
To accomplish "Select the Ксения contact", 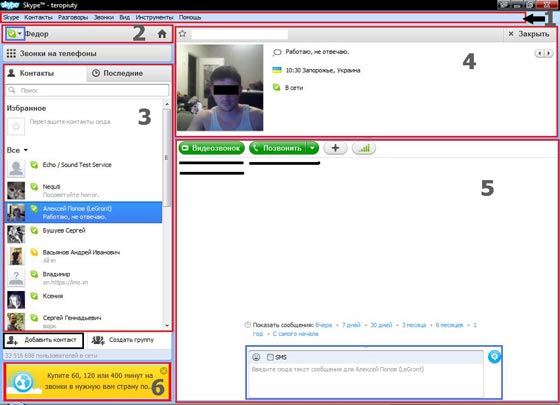I will tap(84, 299).
